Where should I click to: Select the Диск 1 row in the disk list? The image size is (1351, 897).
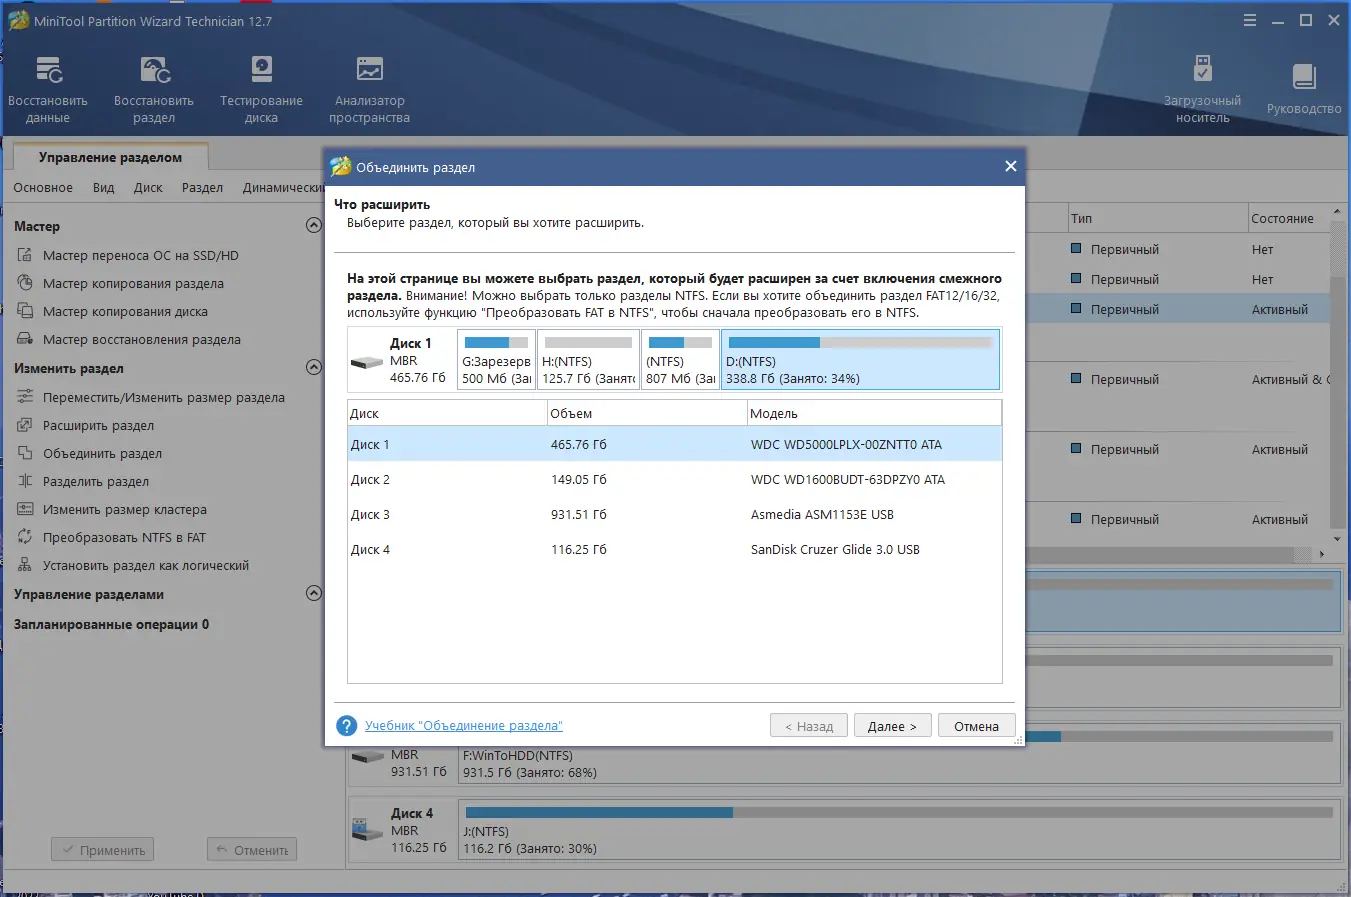coord(675,444)
